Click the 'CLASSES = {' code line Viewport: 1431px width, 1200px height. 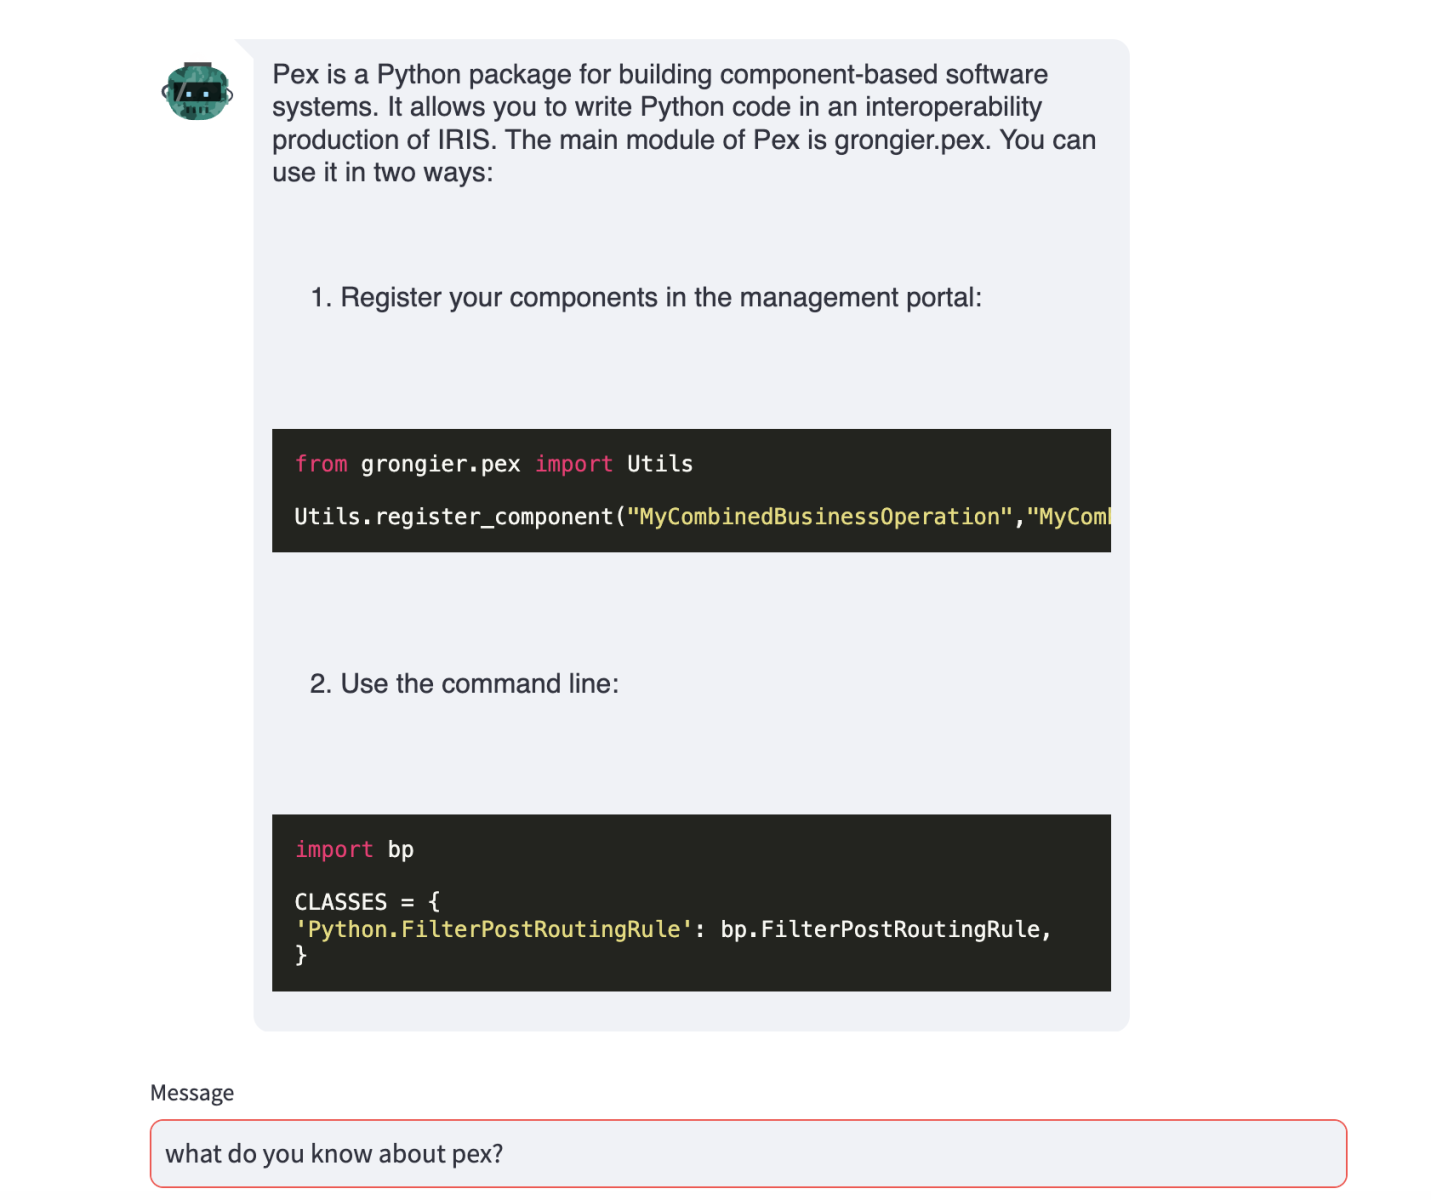pos(367,902)
